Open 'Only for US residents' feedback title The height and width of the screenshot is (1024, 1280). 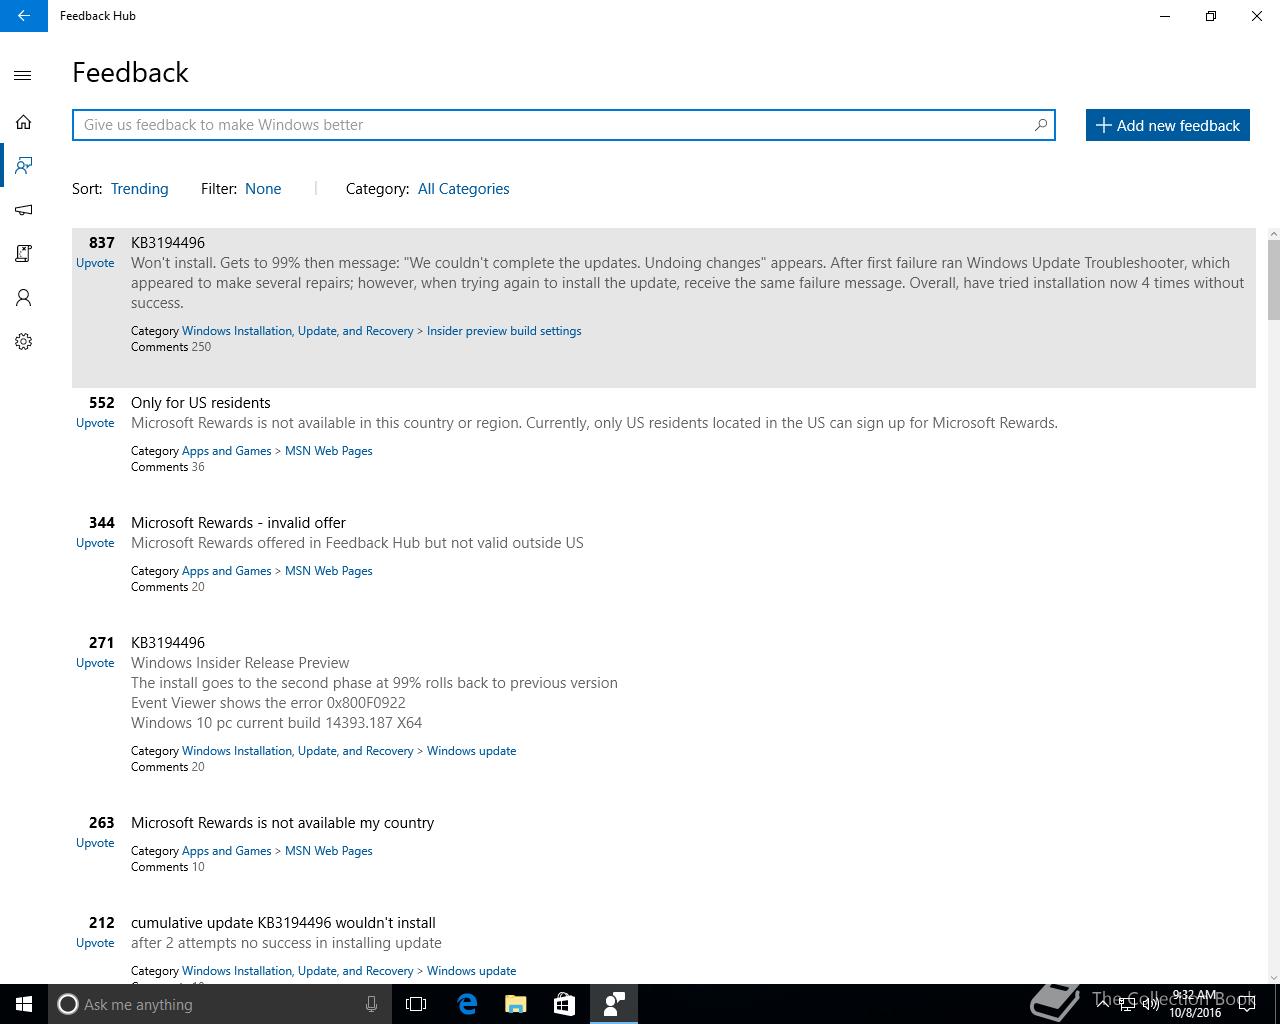(200, 403)
